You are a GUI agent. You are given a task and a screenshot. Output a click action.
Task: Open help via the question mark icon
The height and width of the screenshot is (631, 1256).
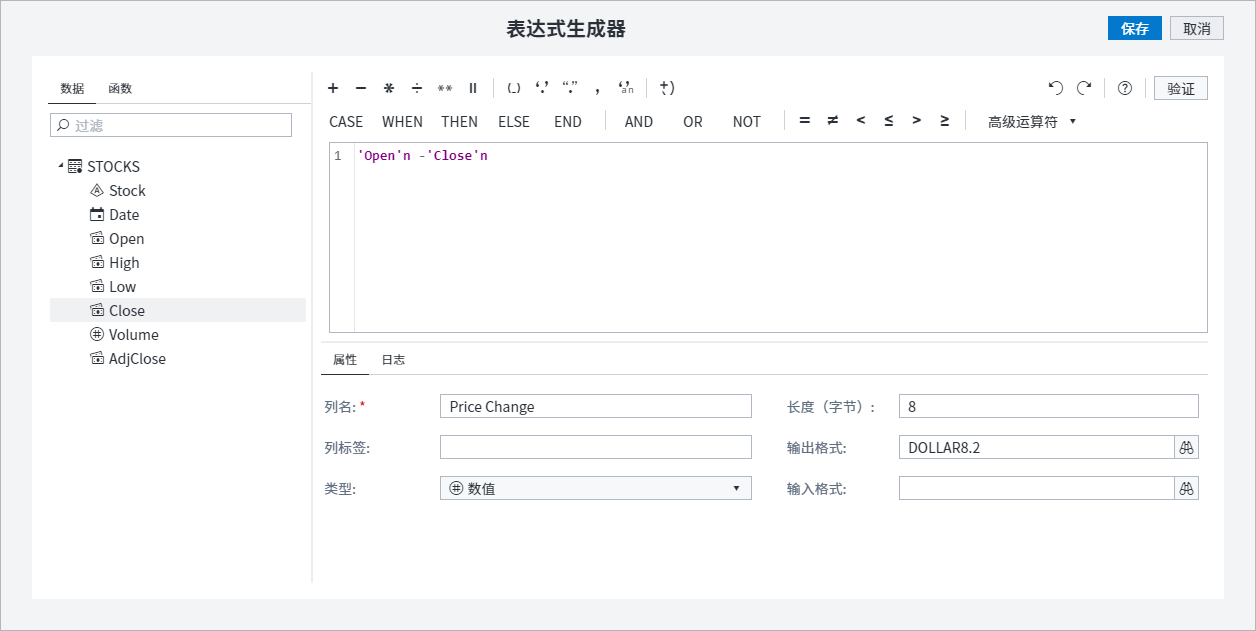coord(1124,88)
